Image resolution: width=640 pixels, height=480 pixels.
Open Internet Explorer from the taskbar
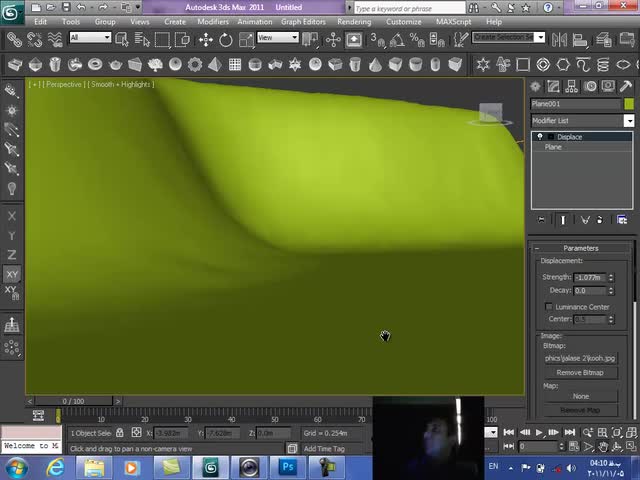(x=56, y=467)
